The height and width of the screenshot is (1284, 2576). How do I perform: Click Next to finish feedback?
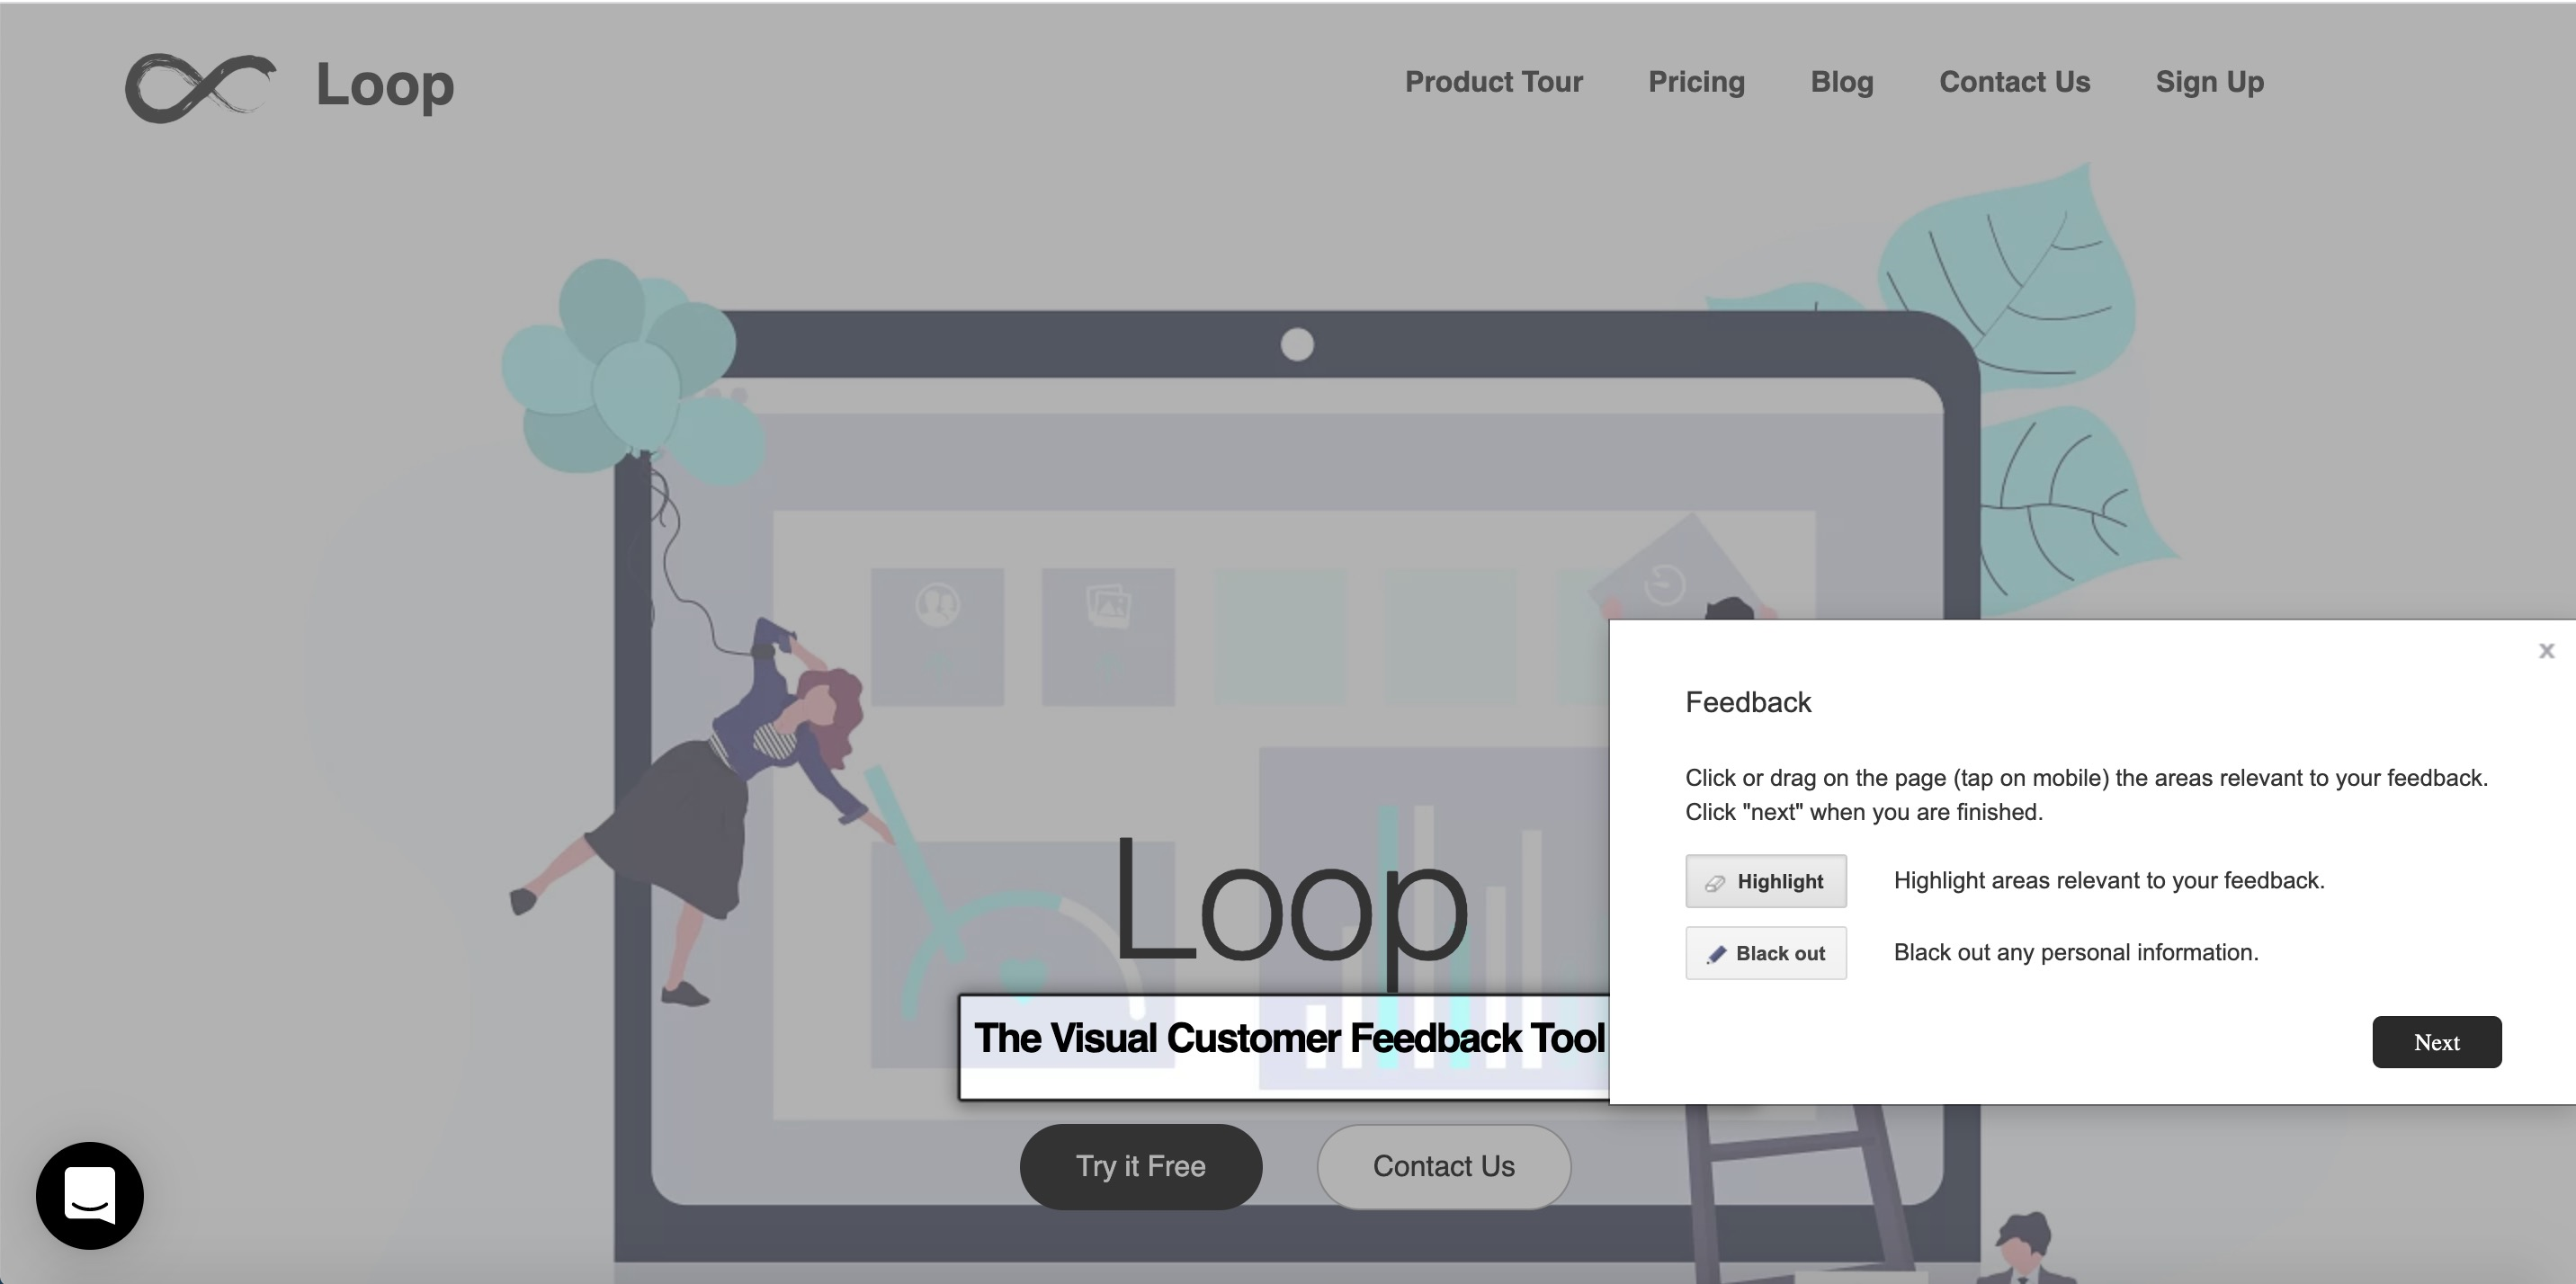point(2437,1042)
